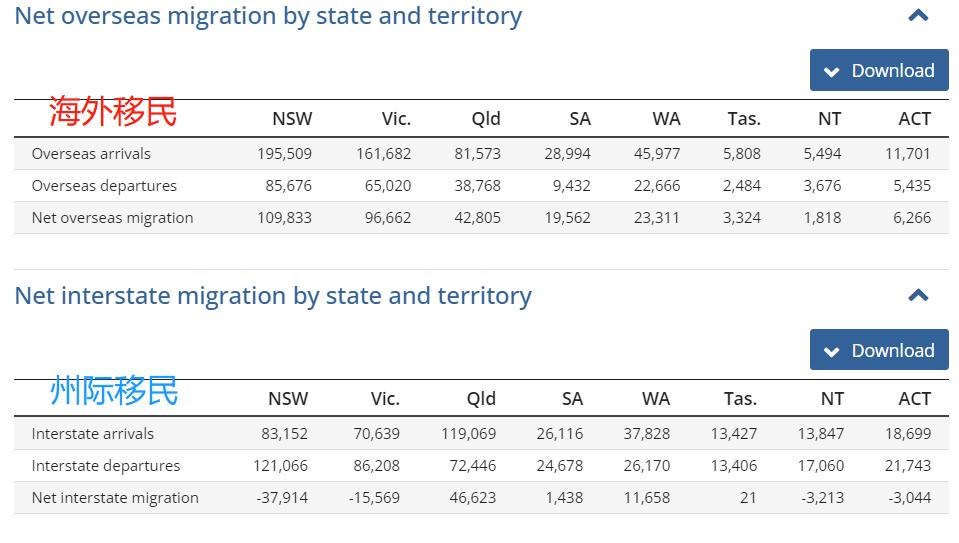This screenshot has height=543, width=959.
Task: Click the 'Net overseas migration by state' heading
Action: [268, 16]
